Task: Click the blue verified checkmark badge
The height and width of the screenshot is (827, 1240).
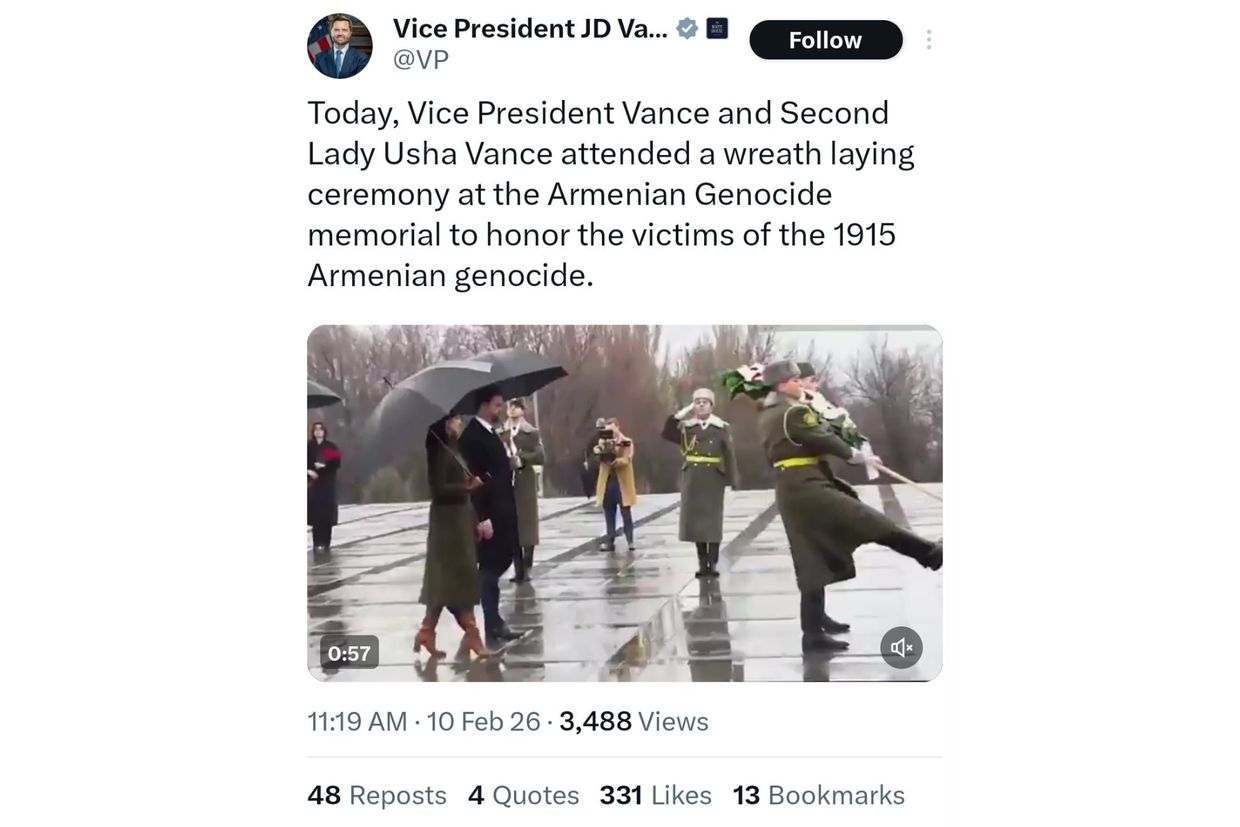Action: coord(687,29)
